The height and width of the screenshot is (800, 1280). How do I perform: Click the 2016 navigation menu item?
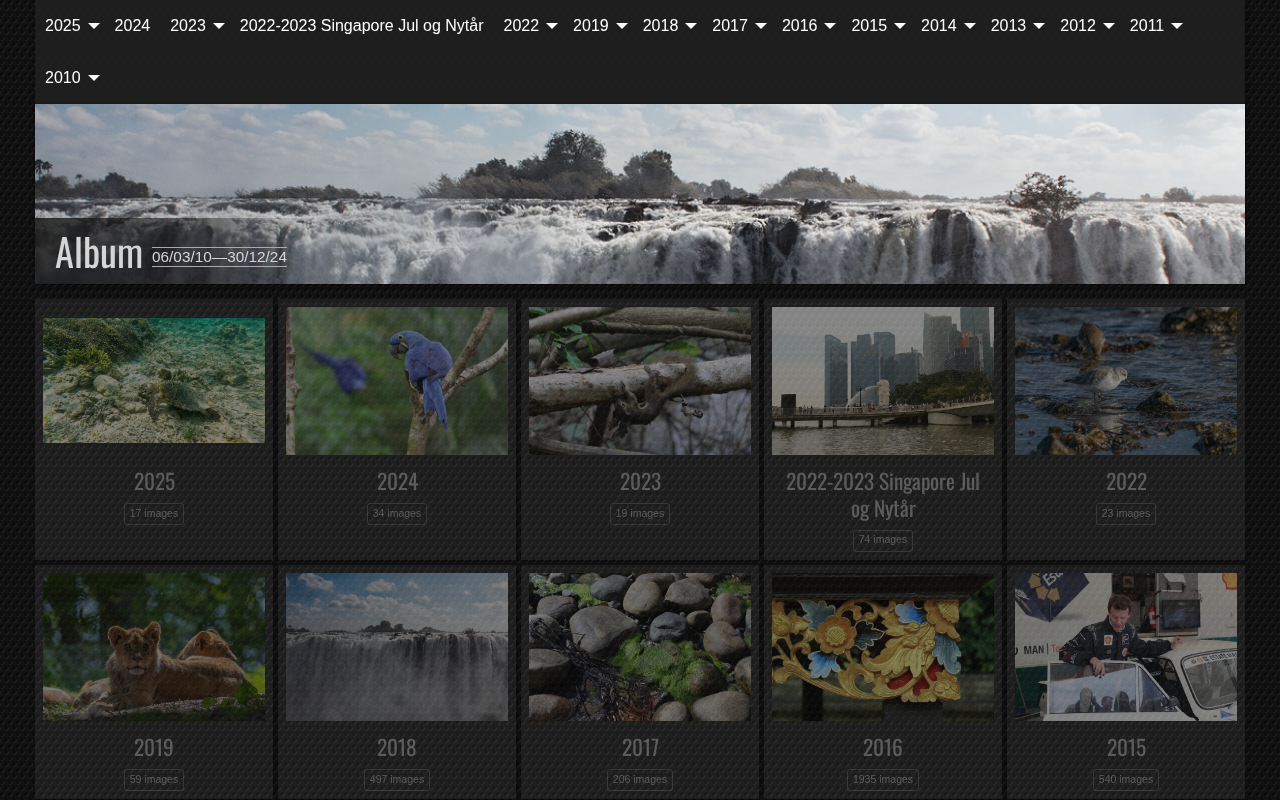coord(799,26)
